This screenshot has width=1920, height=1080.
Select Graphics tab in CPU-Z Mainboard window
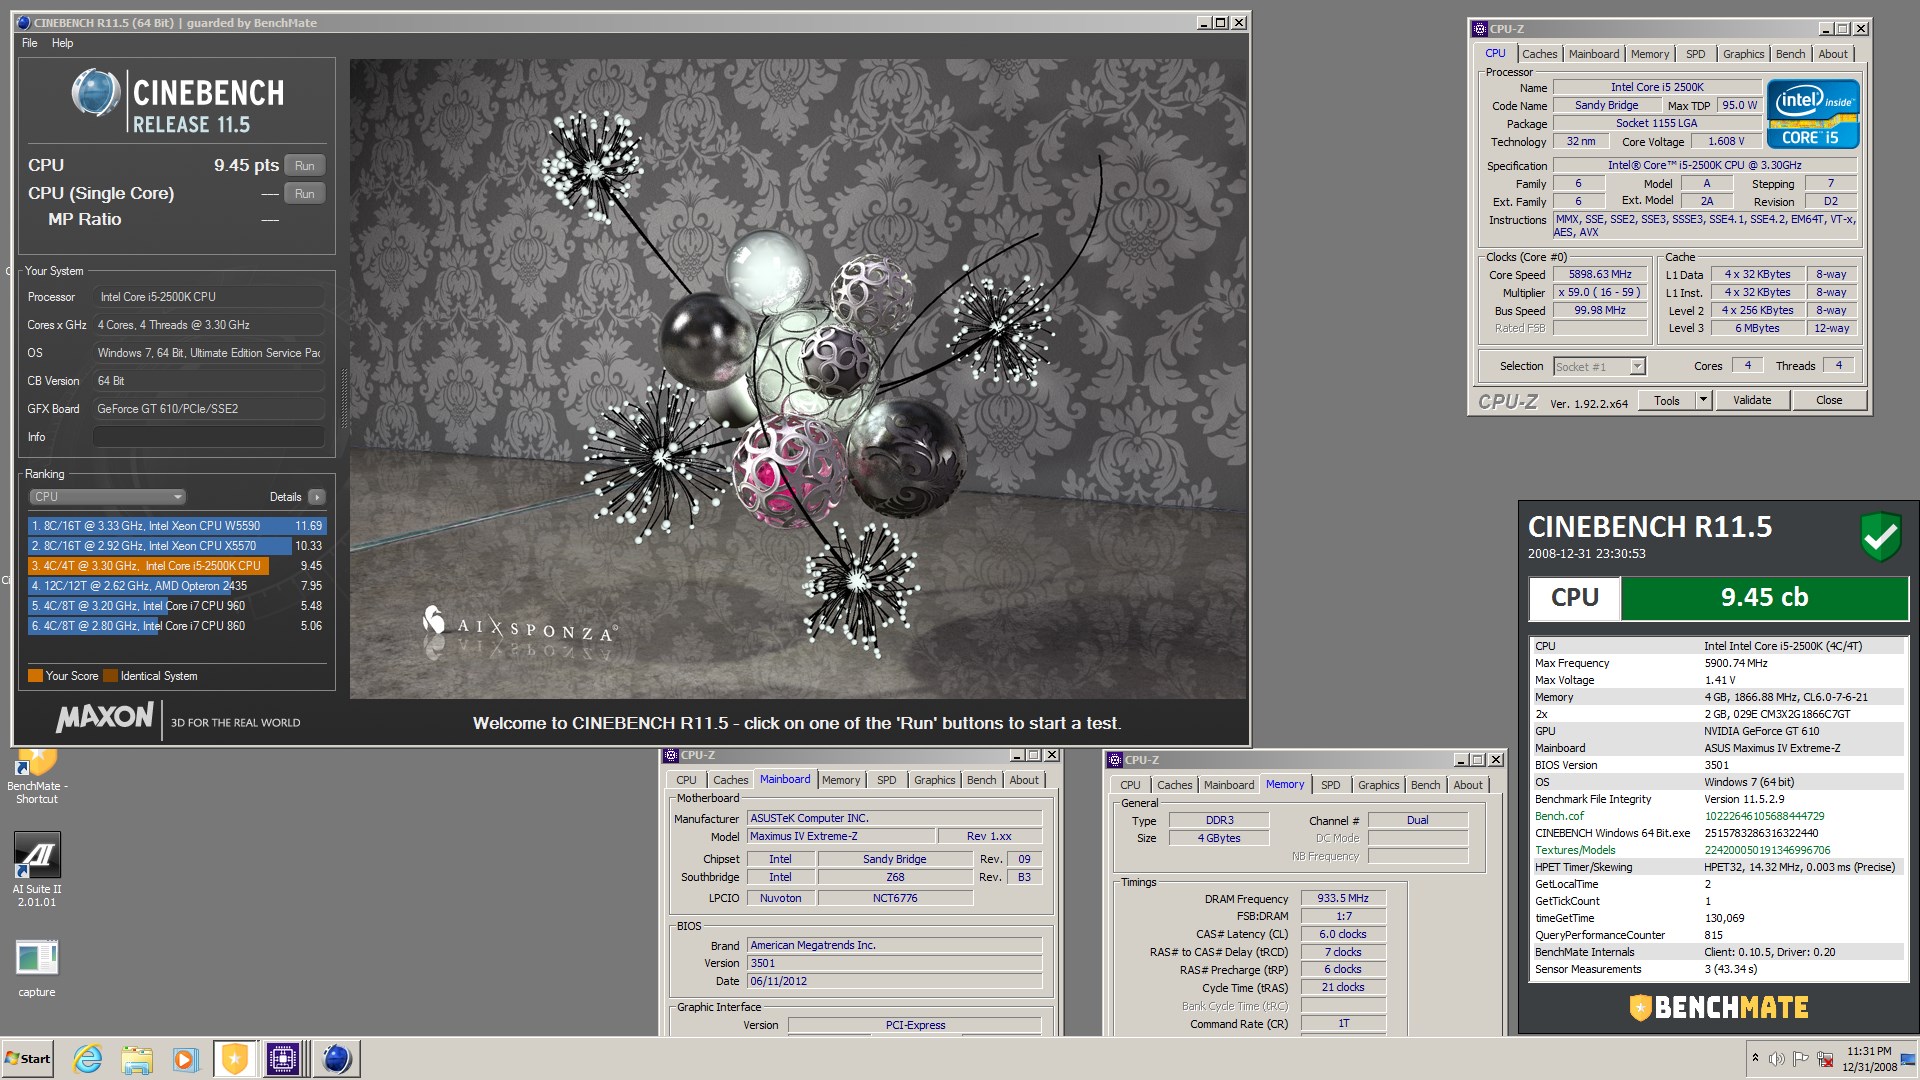tap(934, 780)
